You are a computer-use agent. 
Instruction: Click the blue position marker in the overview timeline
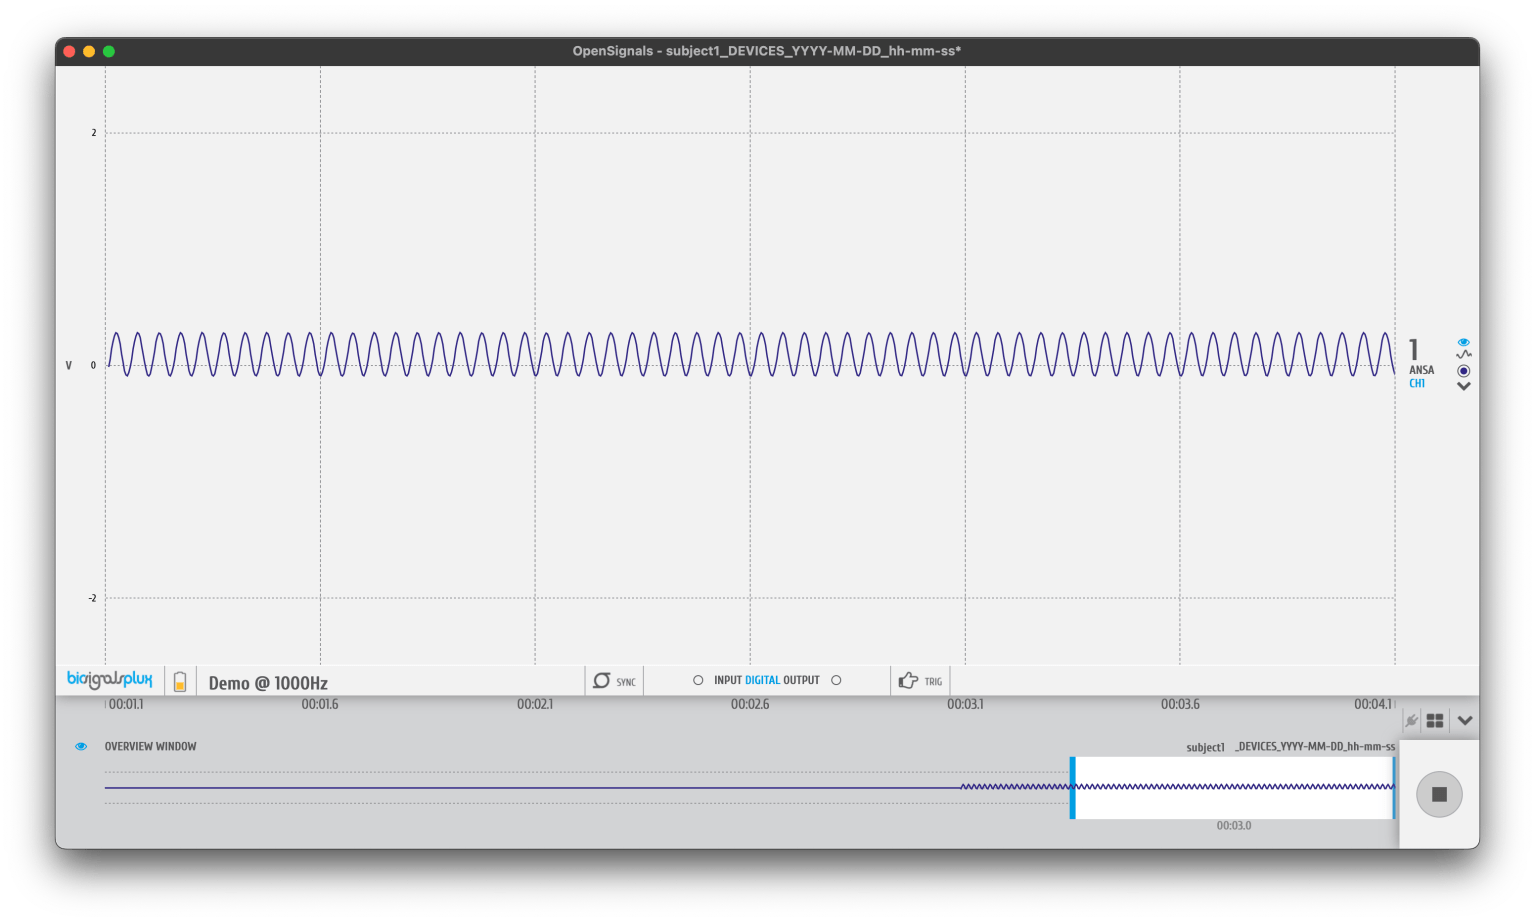pos(1073,787)
